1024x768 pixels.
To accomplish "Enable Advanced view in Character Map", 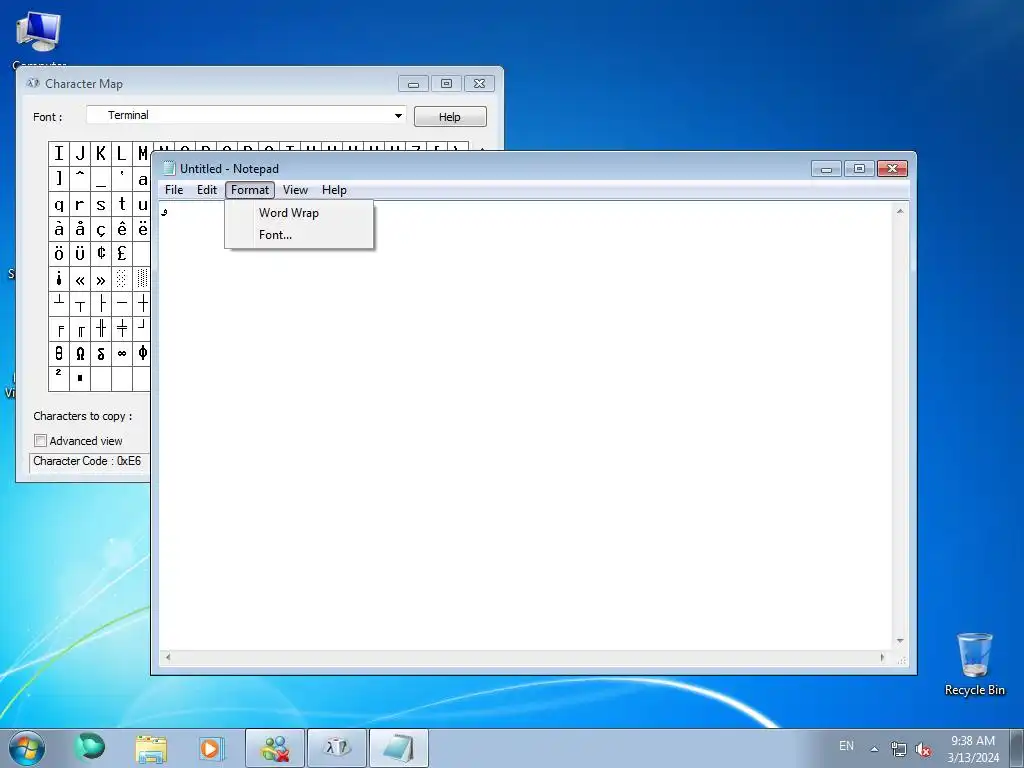I will pos(40,441).
